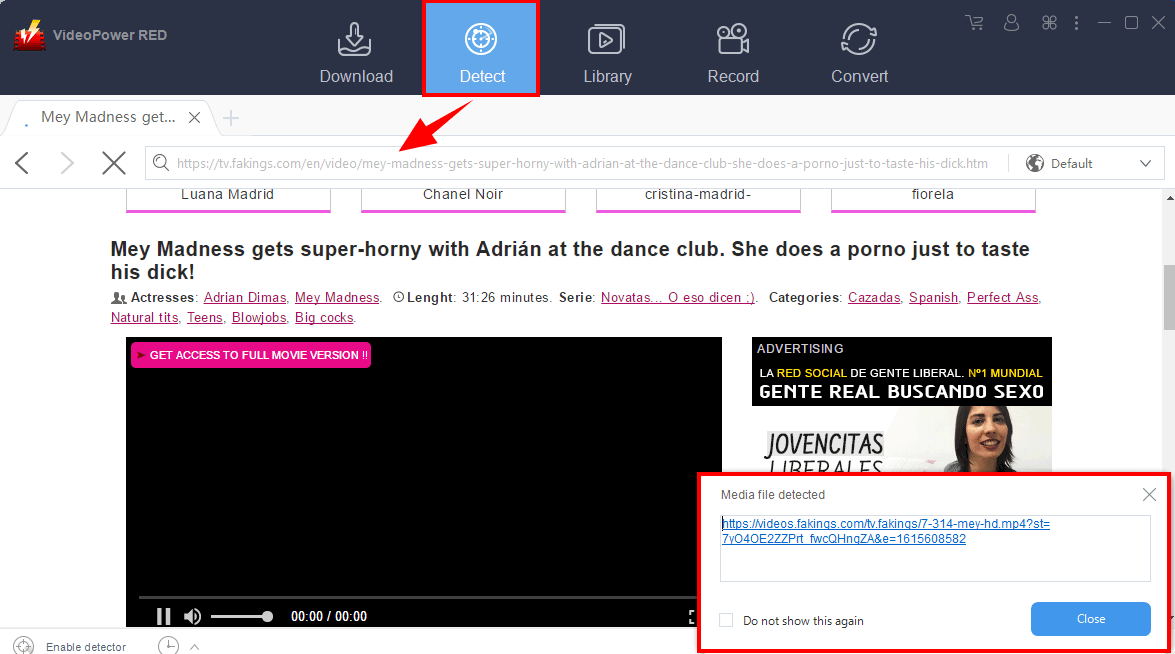Add a new browser tab
Screen dimensions: 1175x654
tap(231, 118)
